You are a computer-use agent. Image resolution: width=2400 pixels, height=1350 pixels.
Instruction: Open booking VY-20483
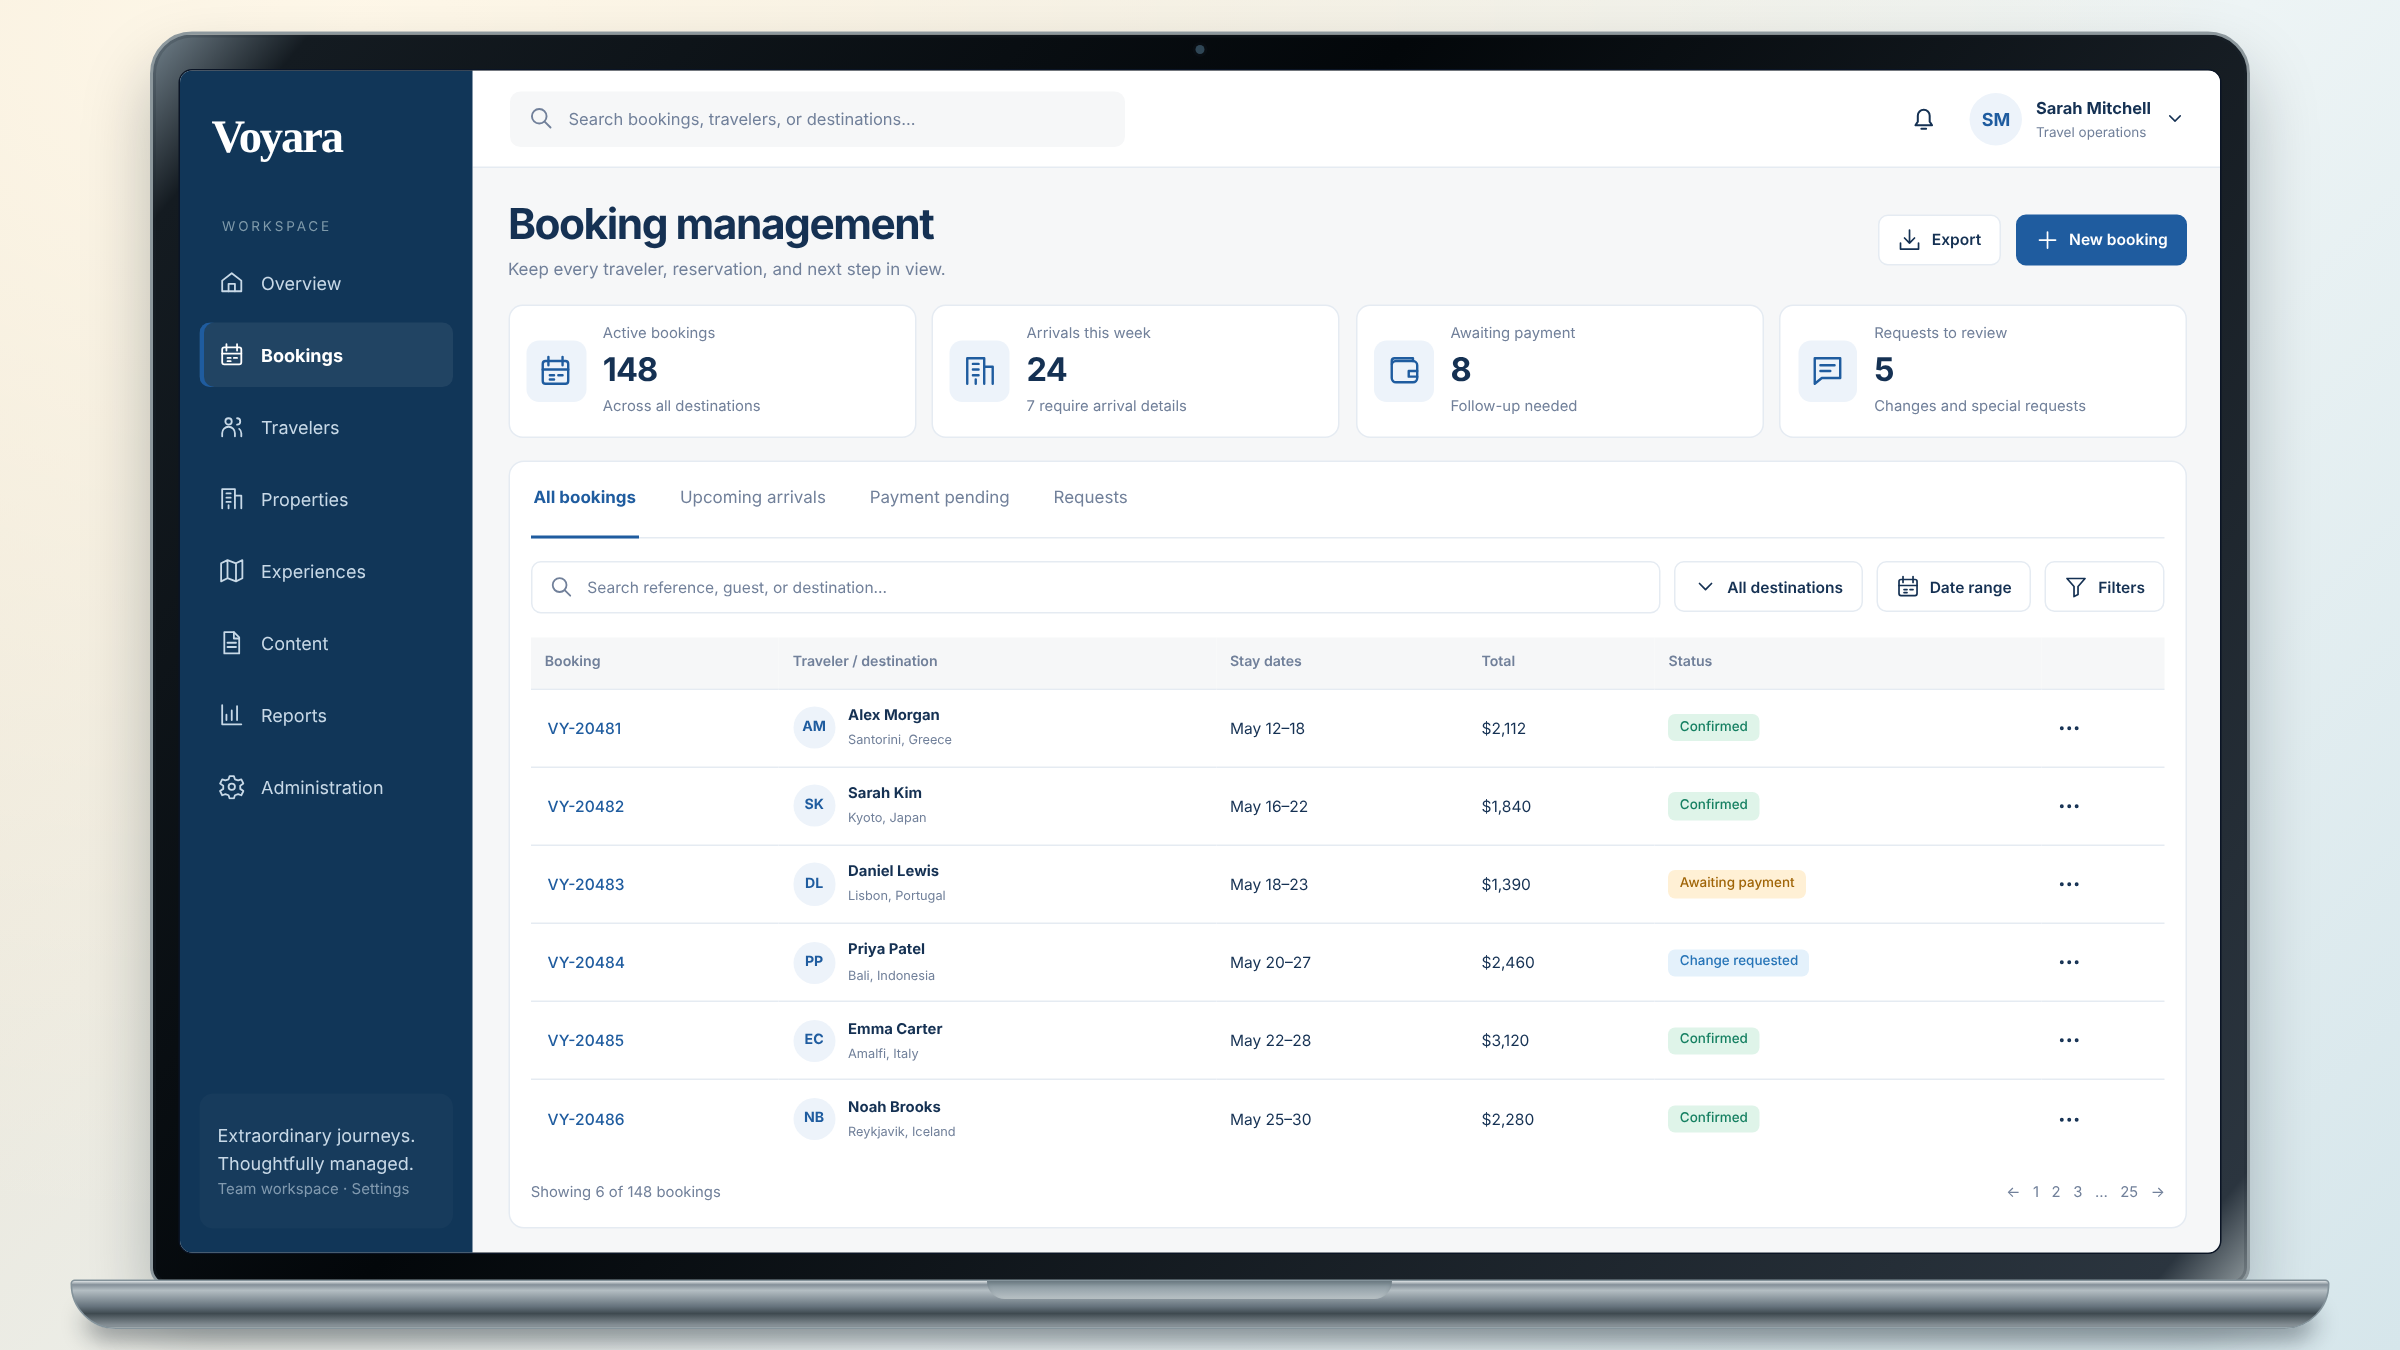585,884
